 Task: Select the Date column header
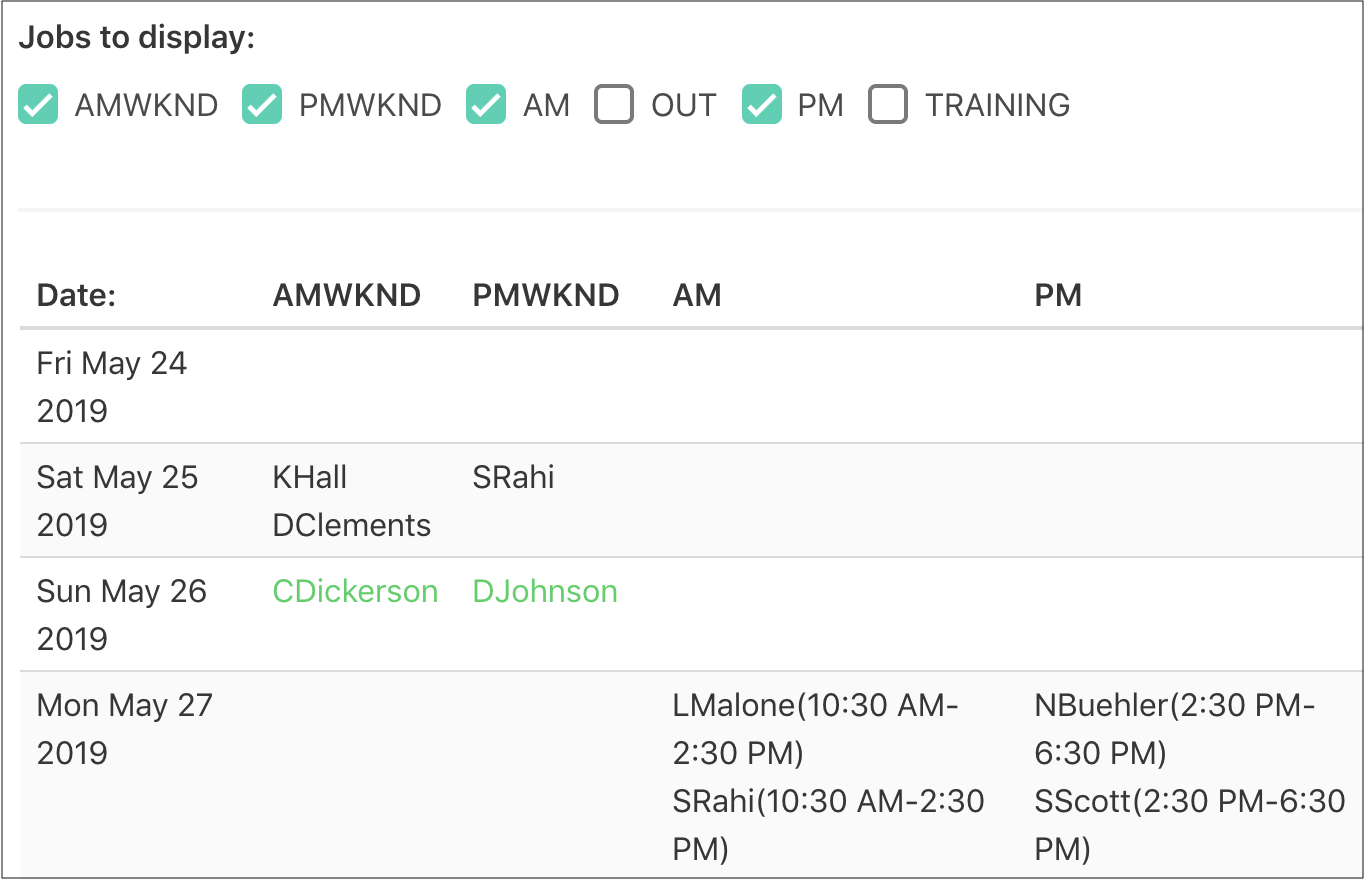[x=77, y=295]
